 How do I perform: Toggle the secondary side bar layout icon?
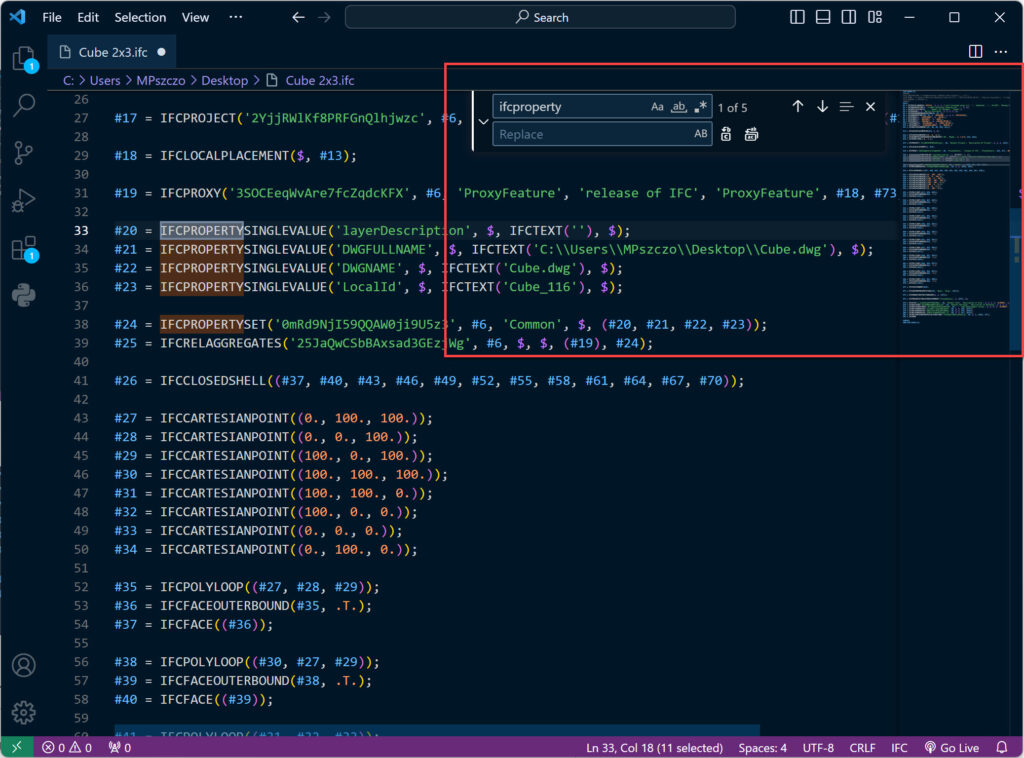click(x=848, y=18)
